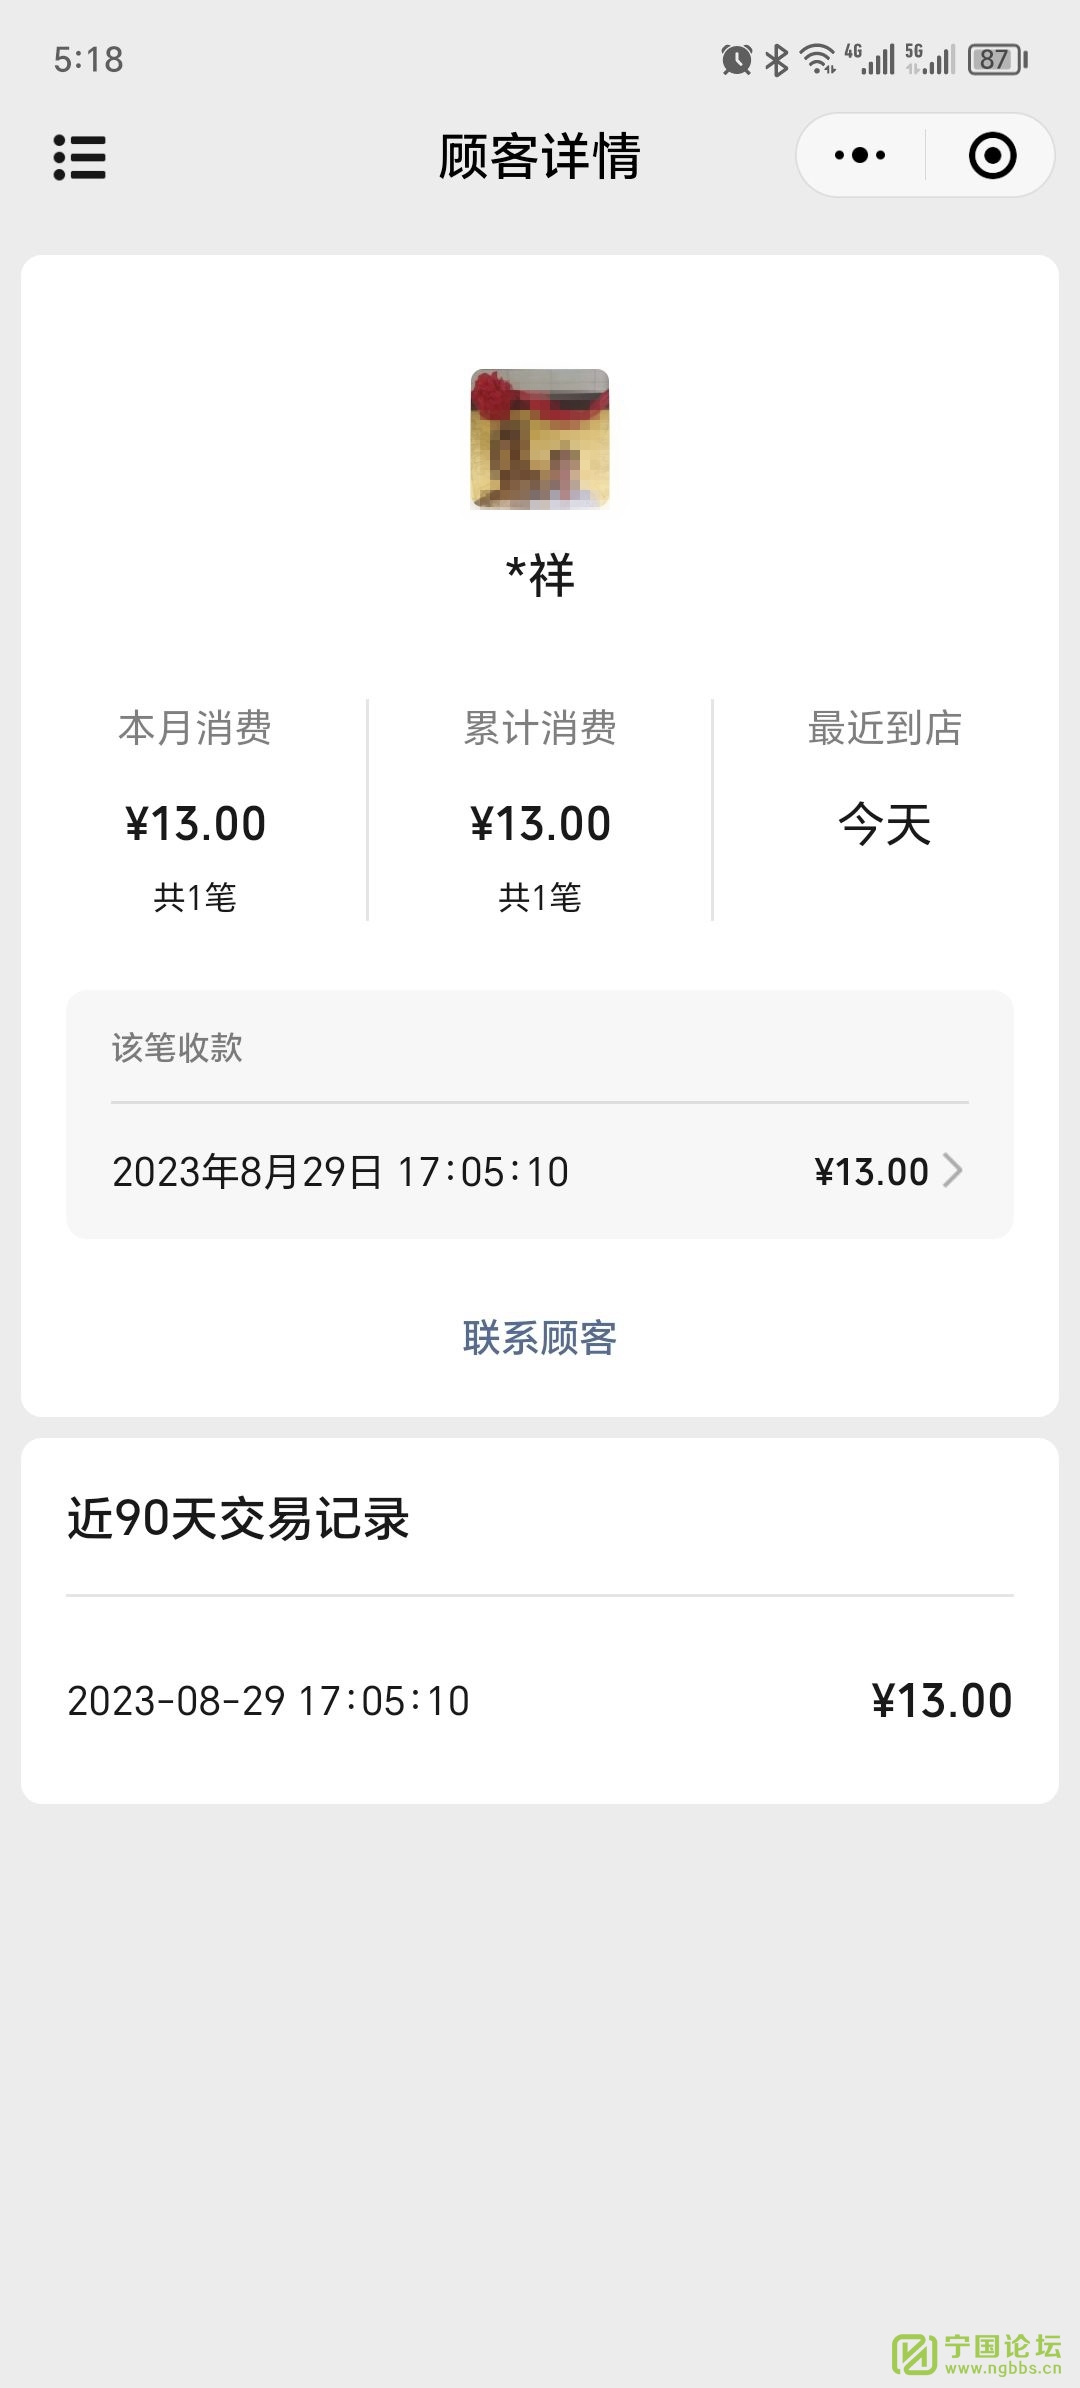Select the 2023-08-29 transaction record
Screen dimensions: 1080x2388
tap(540, 1700)
